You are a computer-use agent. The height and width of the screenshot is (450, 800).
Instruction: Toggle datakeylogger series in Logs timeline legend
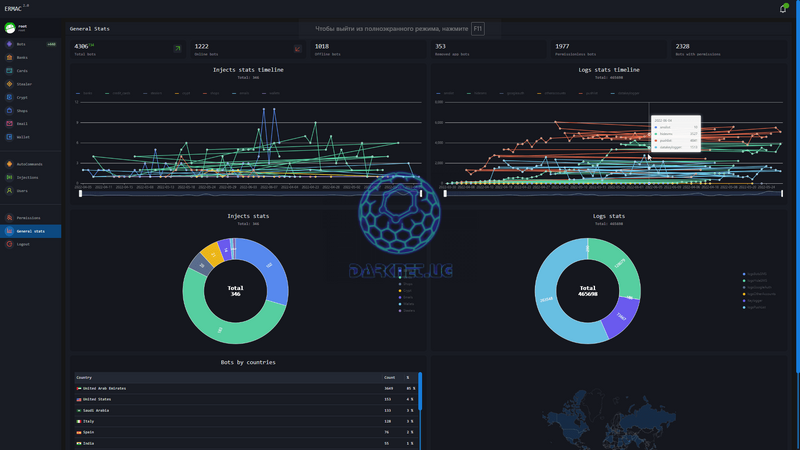pos(624,93)
